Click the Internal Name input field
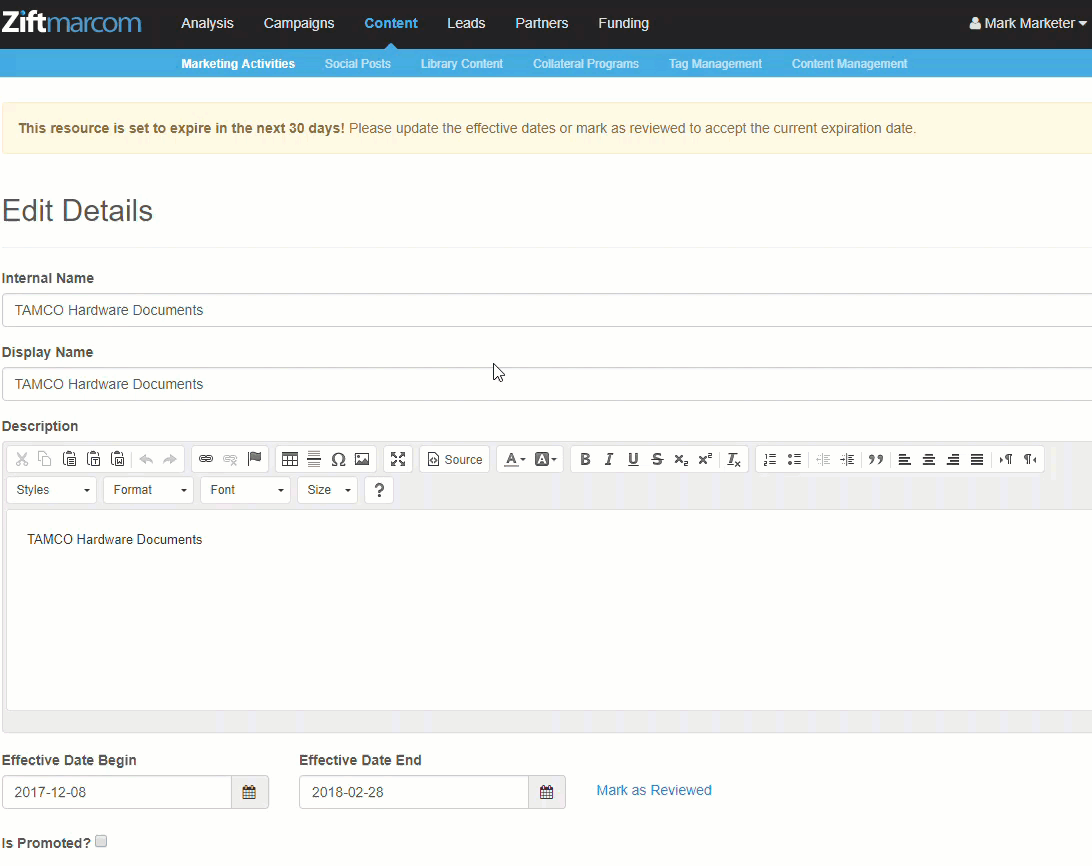1092x866 pixels. pyautogui.click(x=547, y=310)
